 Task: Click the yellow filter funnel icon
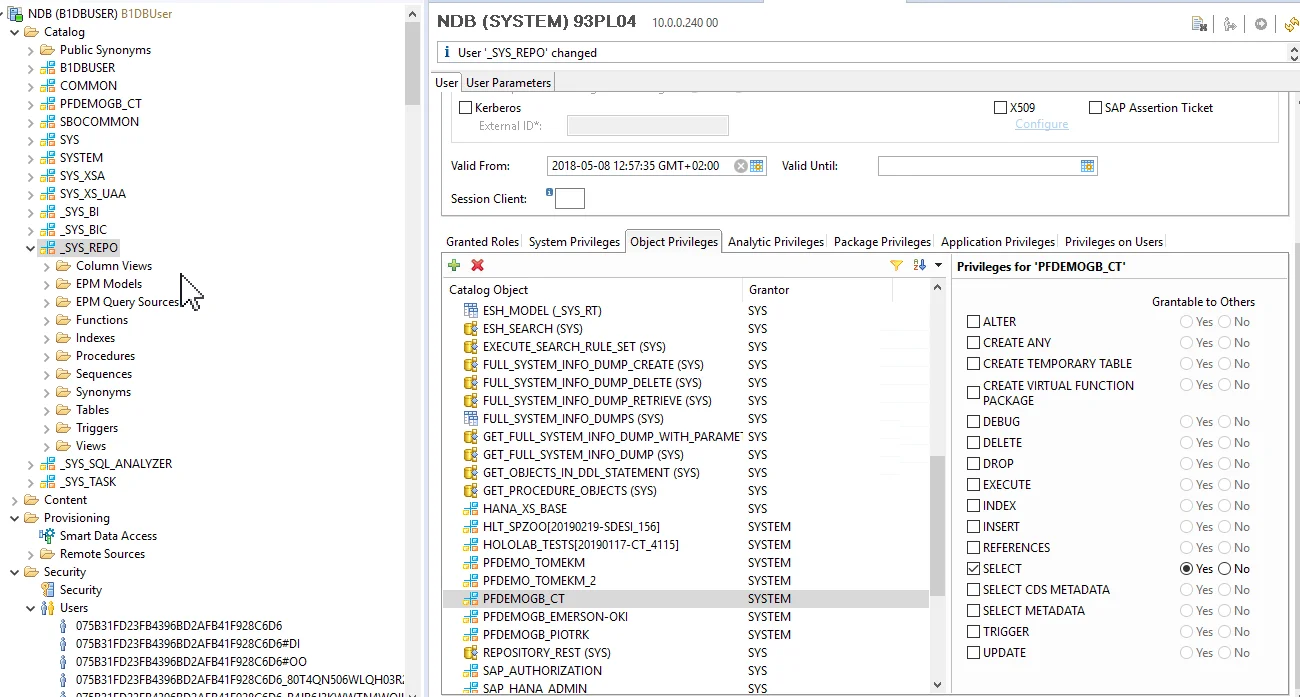coord(896,265)
